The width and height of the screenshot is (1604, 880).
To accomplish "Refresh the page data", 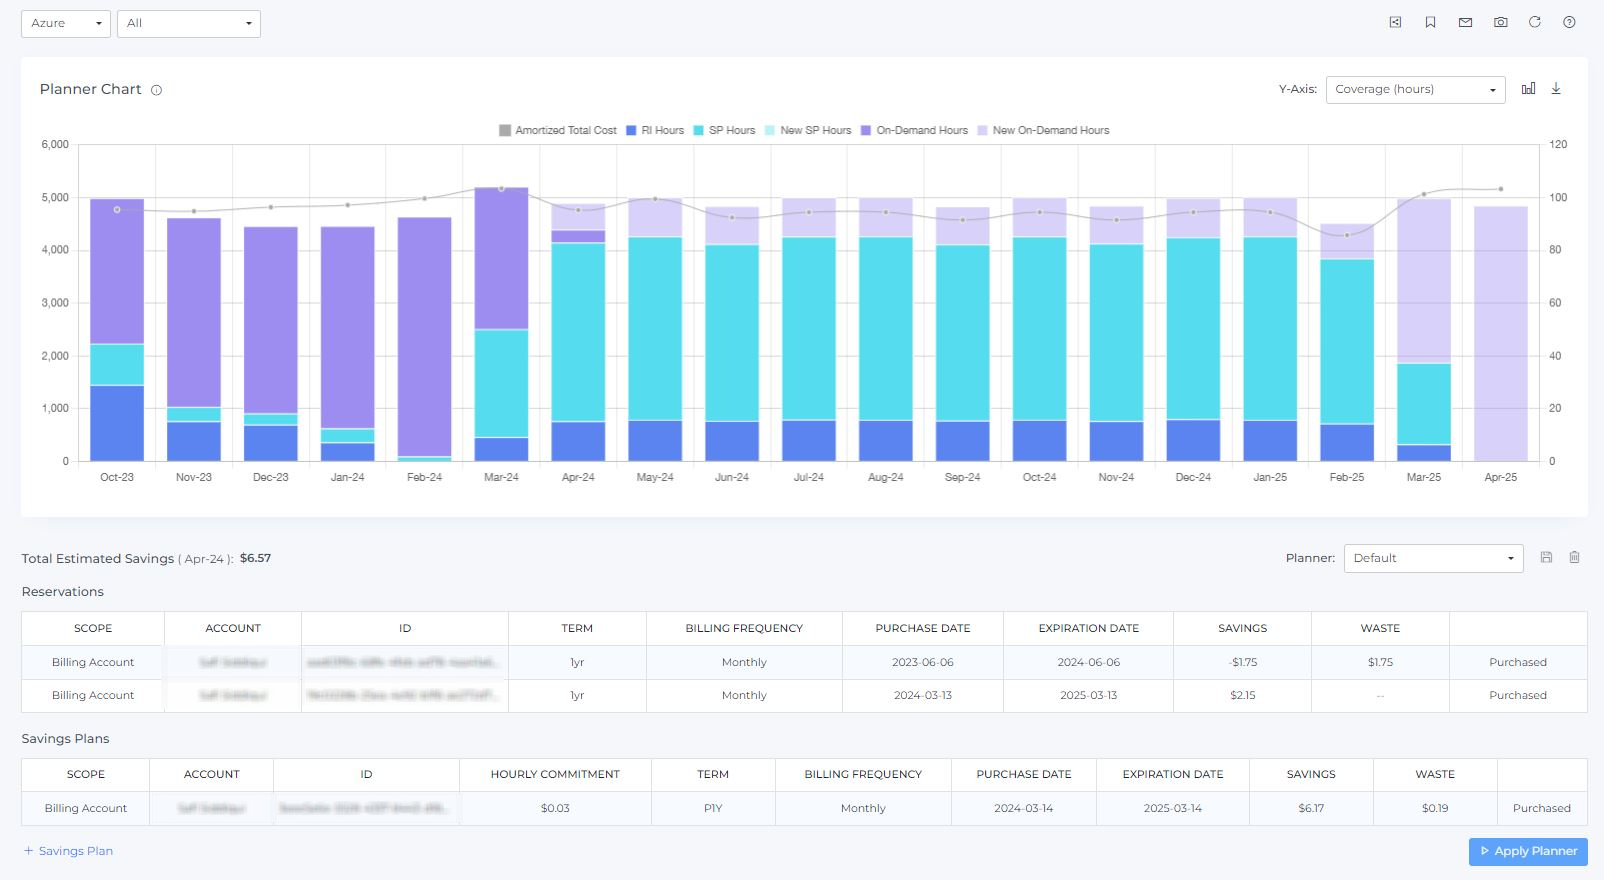I will [x=1534, y=22].
